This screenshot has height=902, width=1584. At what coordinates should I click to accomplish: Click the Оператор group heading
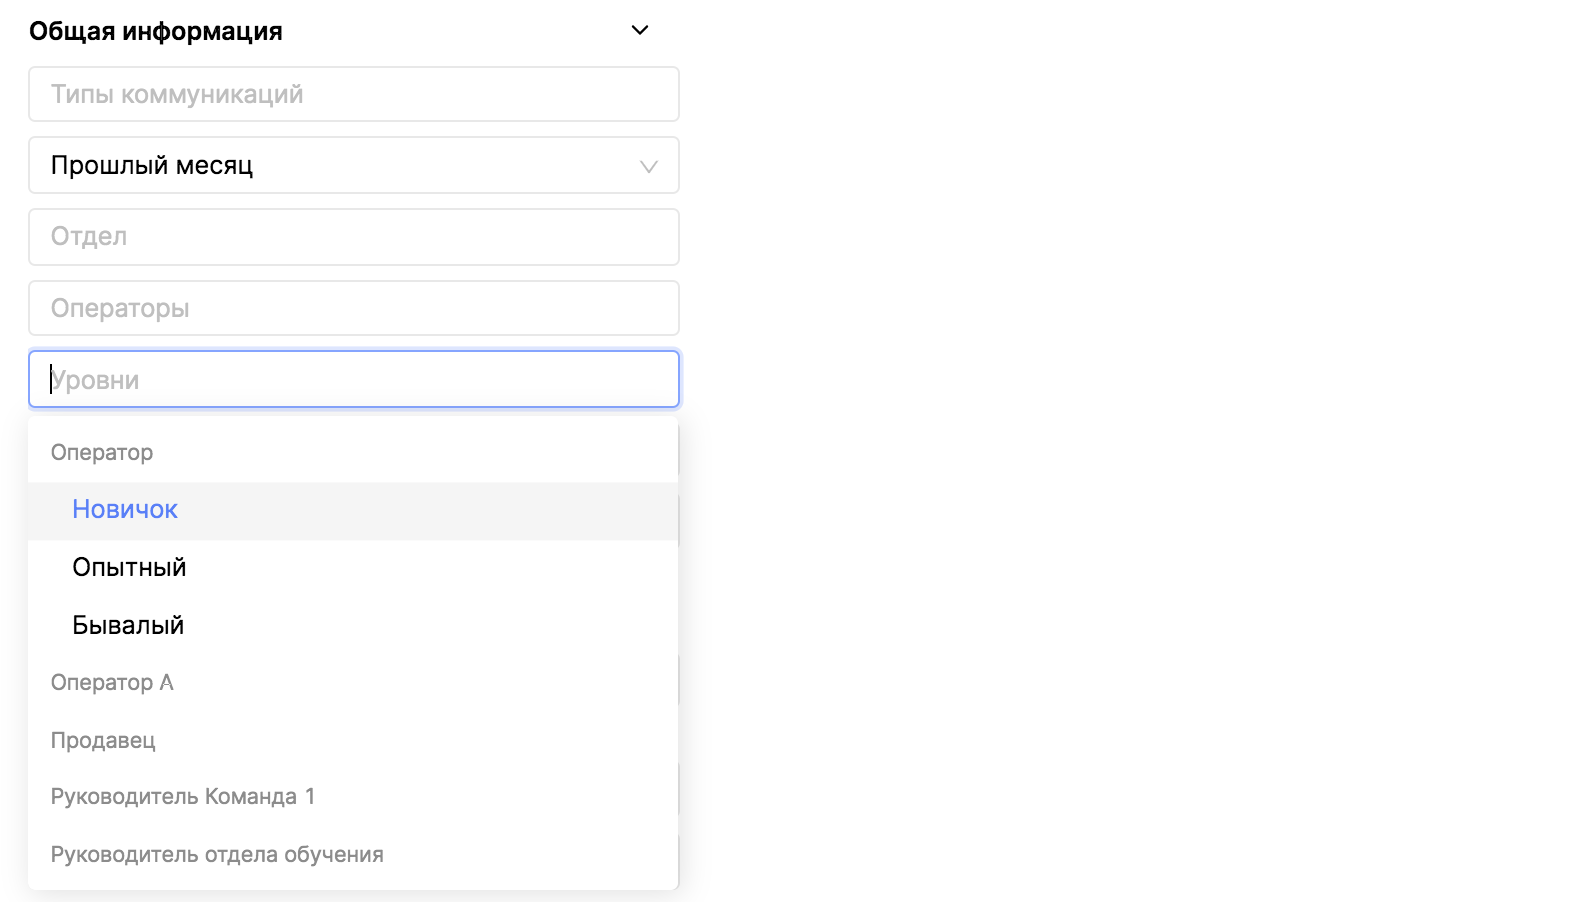[102, 452]
